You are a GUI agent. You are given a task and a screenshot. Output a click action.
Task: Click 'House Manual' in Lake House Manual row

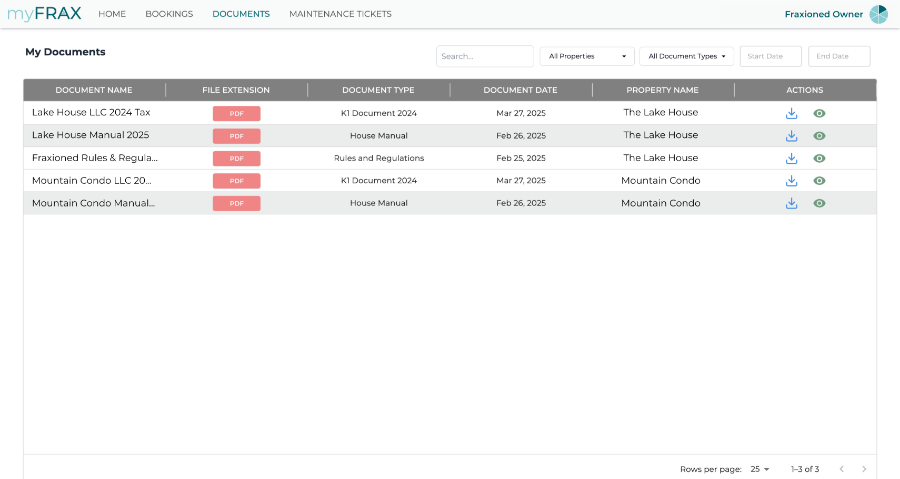(379, 136)
